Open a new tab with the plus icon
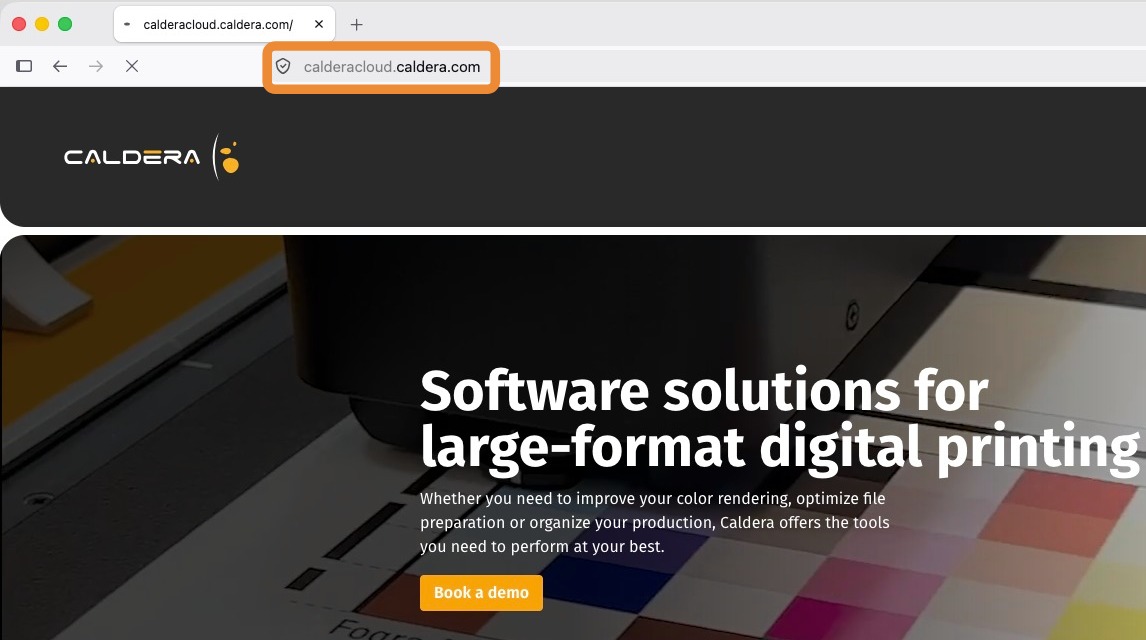This screenshot has height=640, width=1146. click(357, 25)
